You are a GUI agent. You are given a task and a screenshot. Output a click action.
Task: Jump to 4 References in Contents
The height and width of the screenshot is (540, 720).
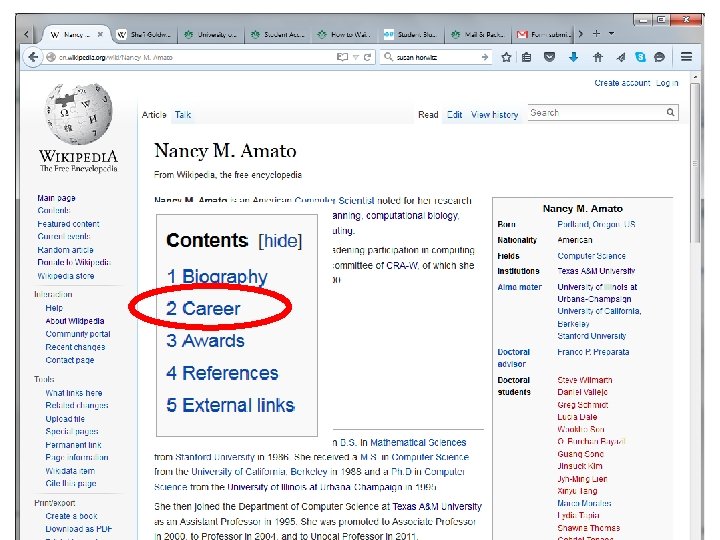tap(222, 373)
